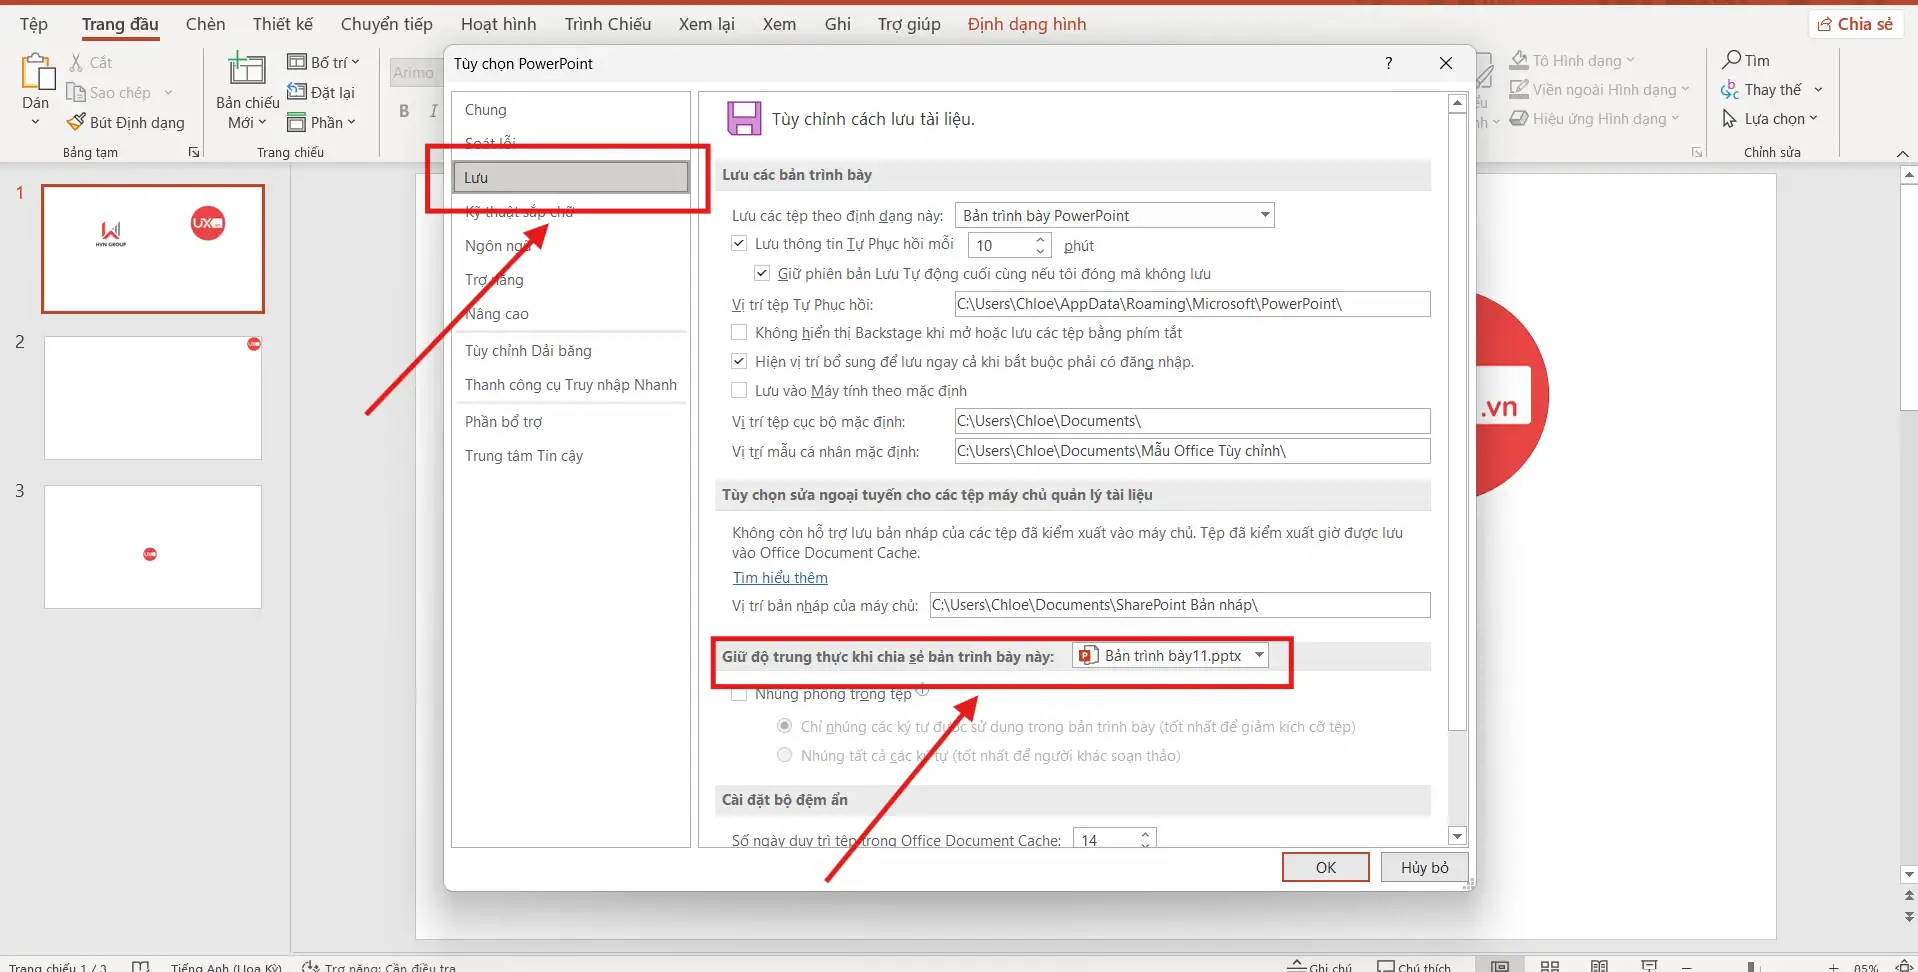Screen dimensions: 1918x972
Task: Switch to the Chèn ribbon tab
Action: tap(205, 24)
